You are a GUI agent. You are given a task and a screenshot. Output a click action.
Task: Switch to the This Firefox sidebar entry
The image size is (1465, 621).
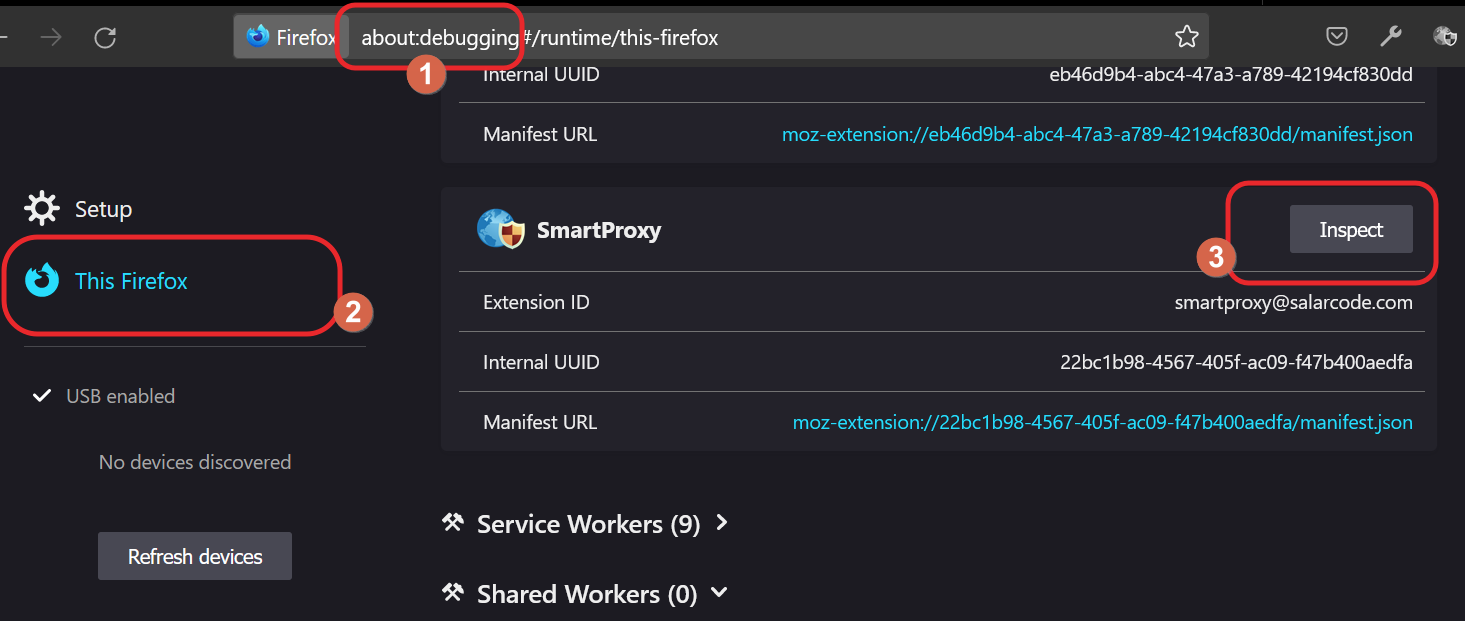pyautogui.click(x=131, y=281)
